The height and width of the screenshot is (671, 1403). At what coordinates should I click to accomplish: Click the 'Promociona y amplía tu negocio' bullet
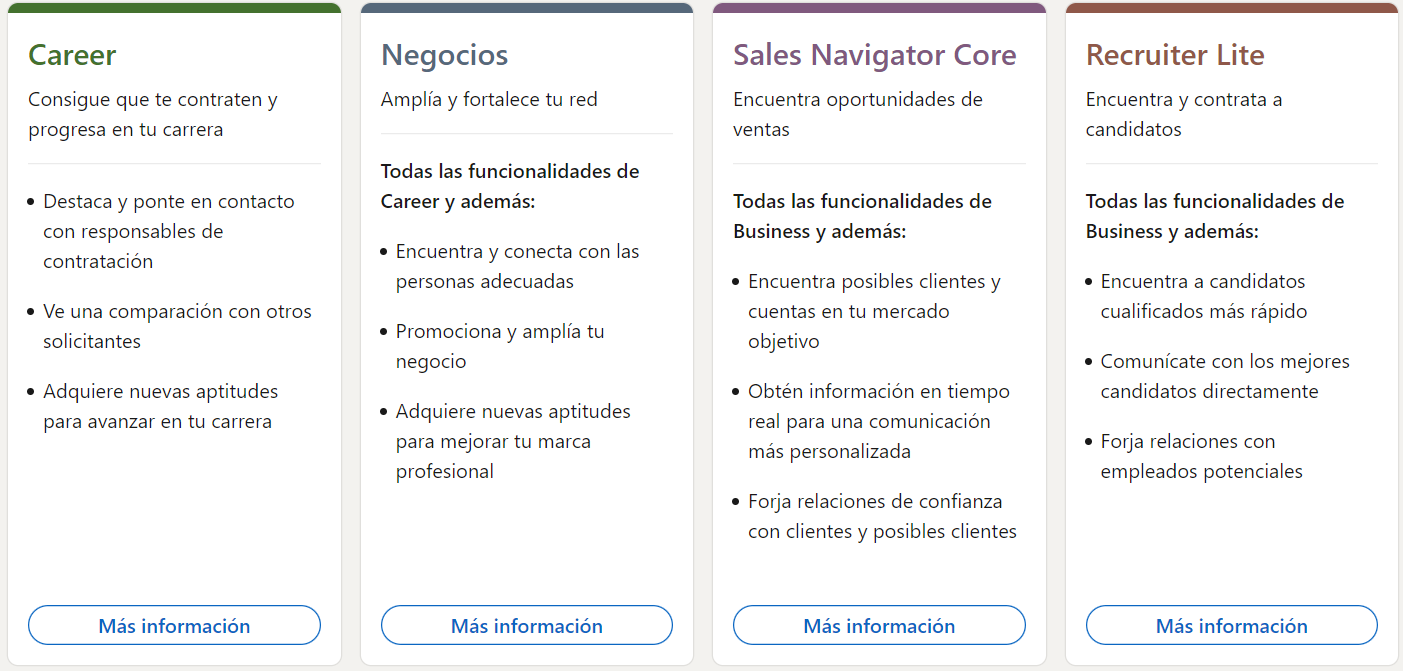tap(499, 346)
